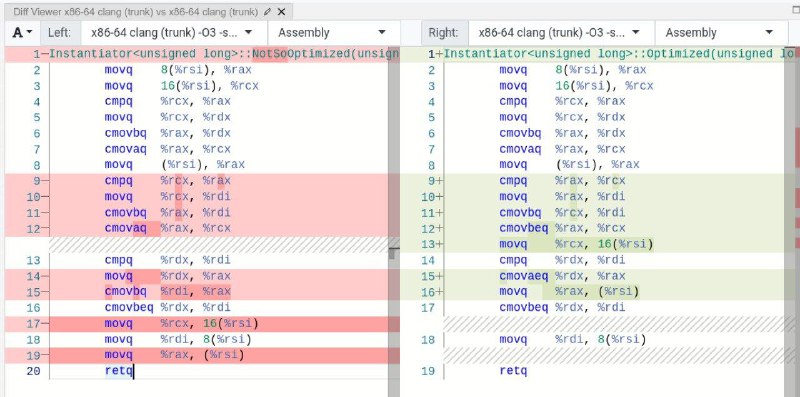Click the pencil icon to rename the Diff Viewer tab
This screenshot has height=397, width=800.
coord(268,12)
